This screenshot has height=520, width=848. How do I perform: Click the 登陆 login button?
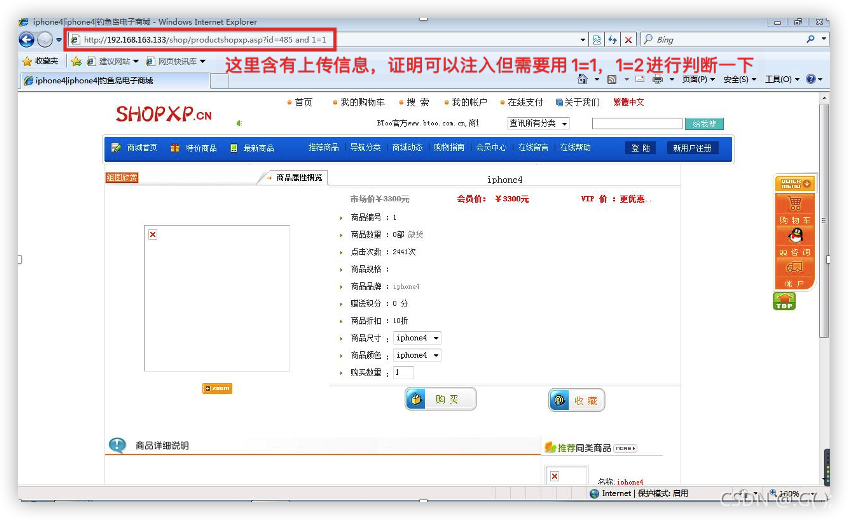[x=640, y=148]
